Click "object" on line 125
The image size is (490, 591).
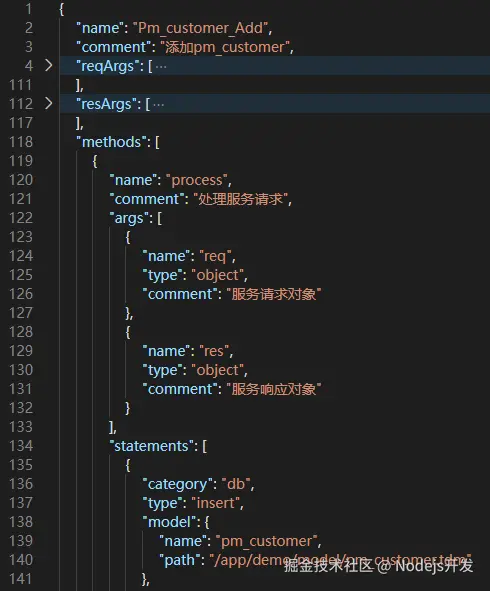click(x=217, y=275)
